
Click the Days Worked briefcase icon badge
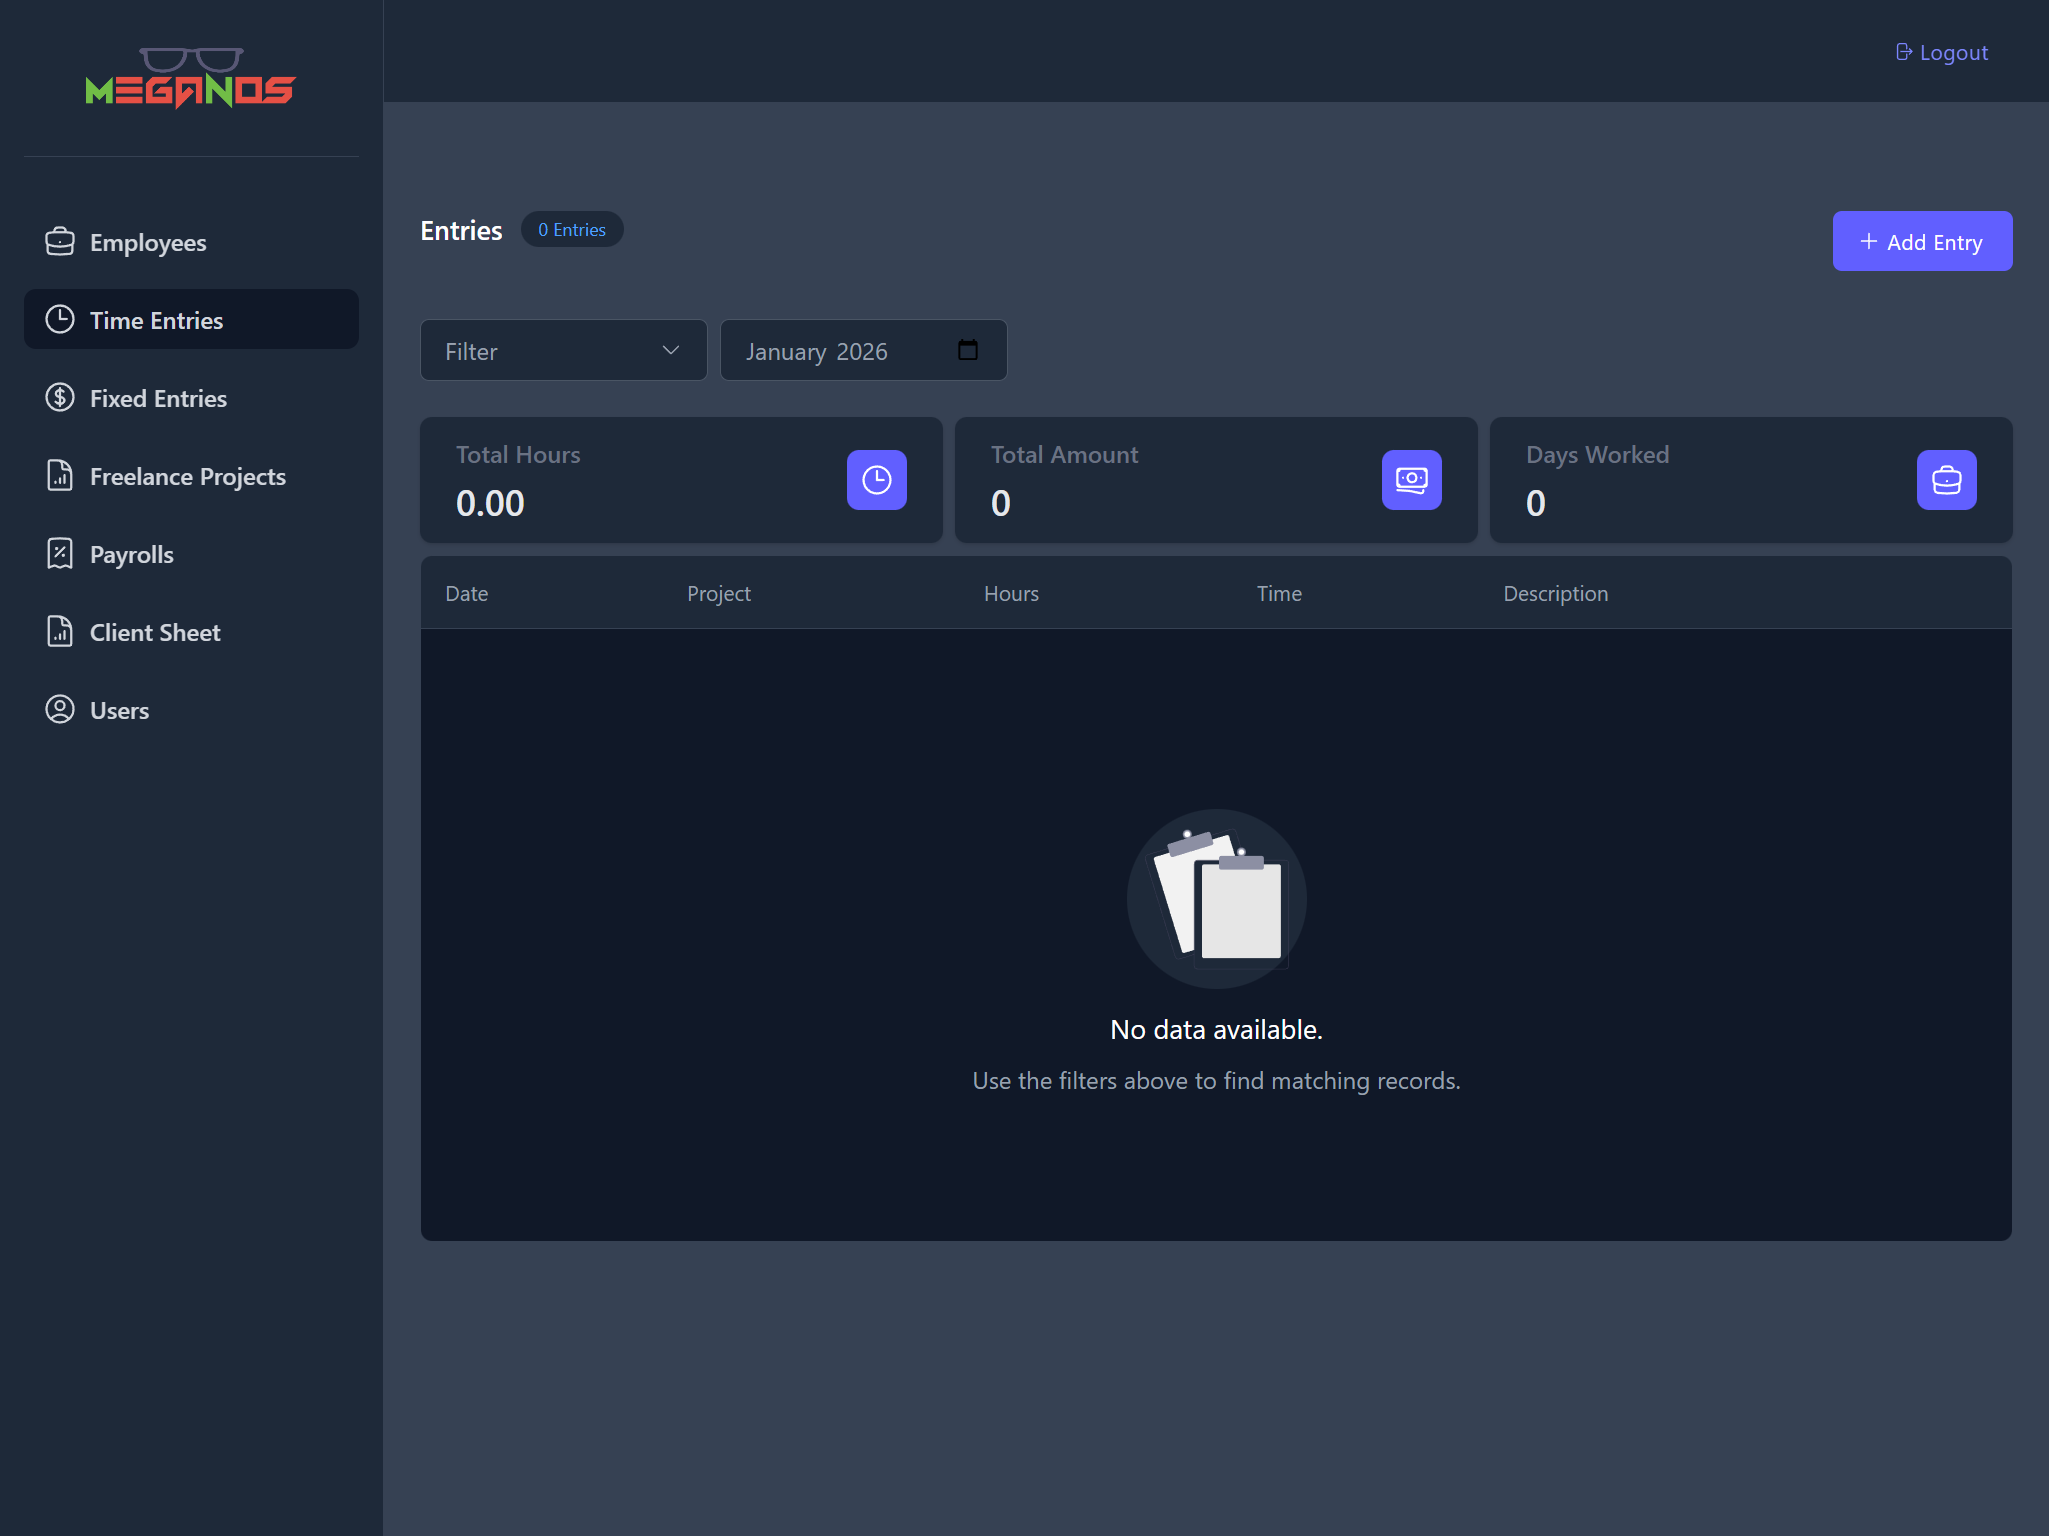click(x=1945, y=480)
